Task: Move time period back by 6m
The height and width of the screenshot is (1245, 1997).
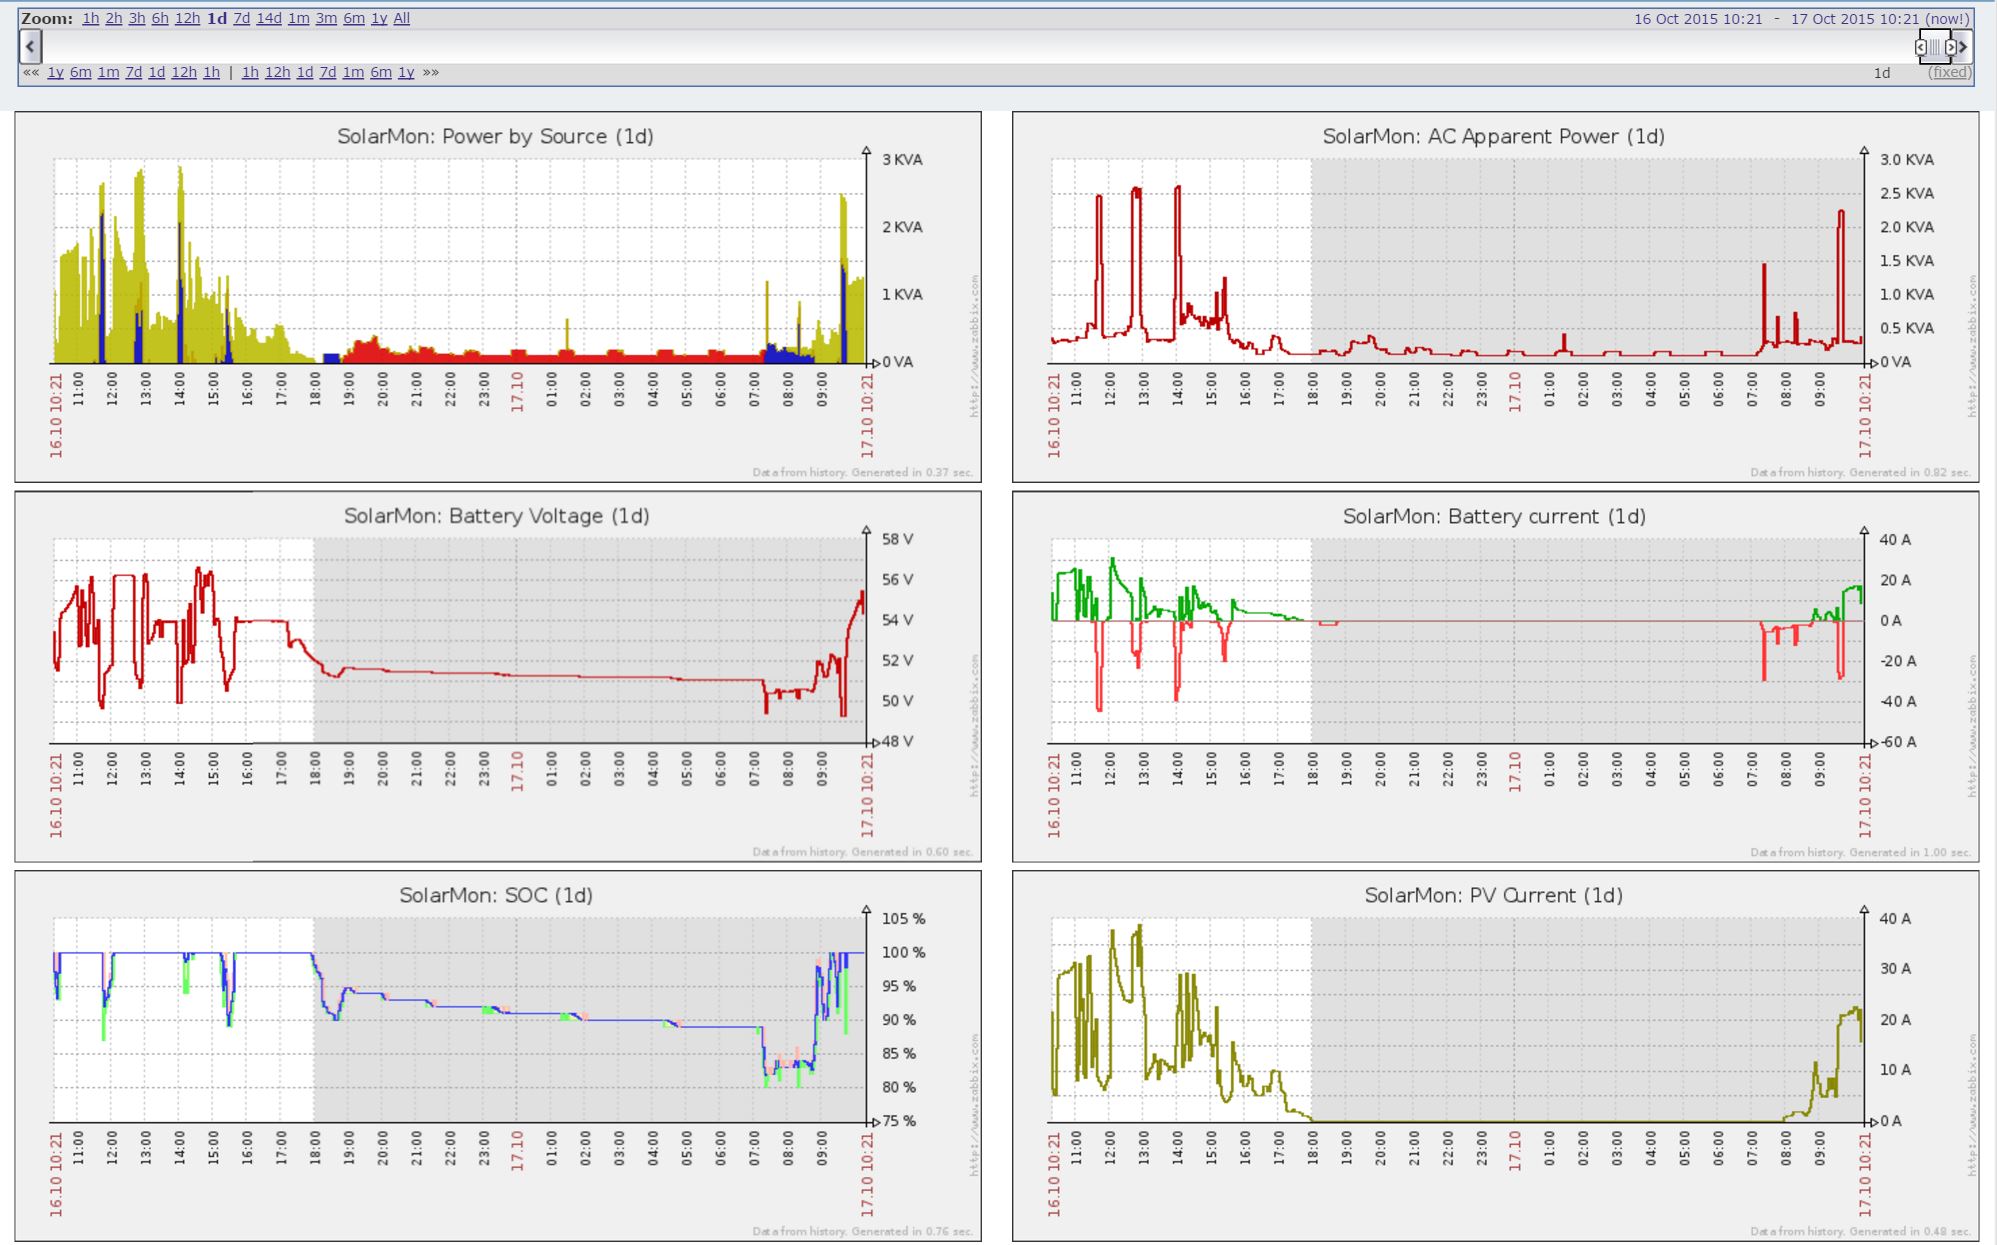Action: pos(80,72)
